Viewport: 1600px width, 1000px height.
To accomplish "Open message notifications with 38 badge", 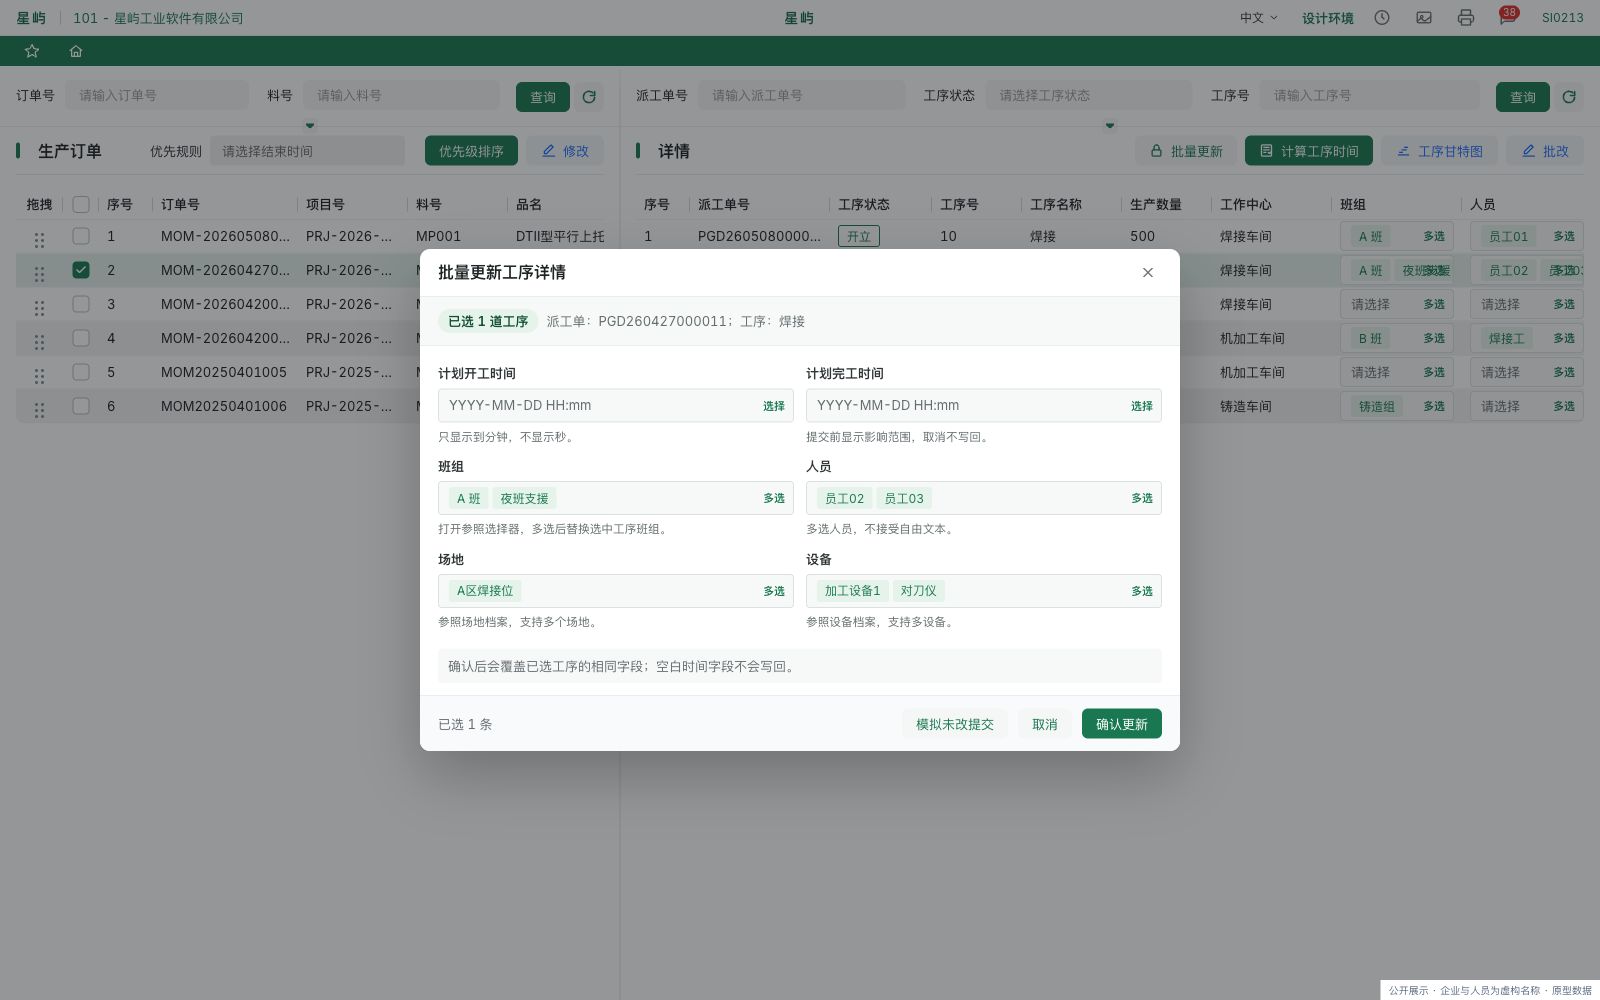I will pos(1507,17).
